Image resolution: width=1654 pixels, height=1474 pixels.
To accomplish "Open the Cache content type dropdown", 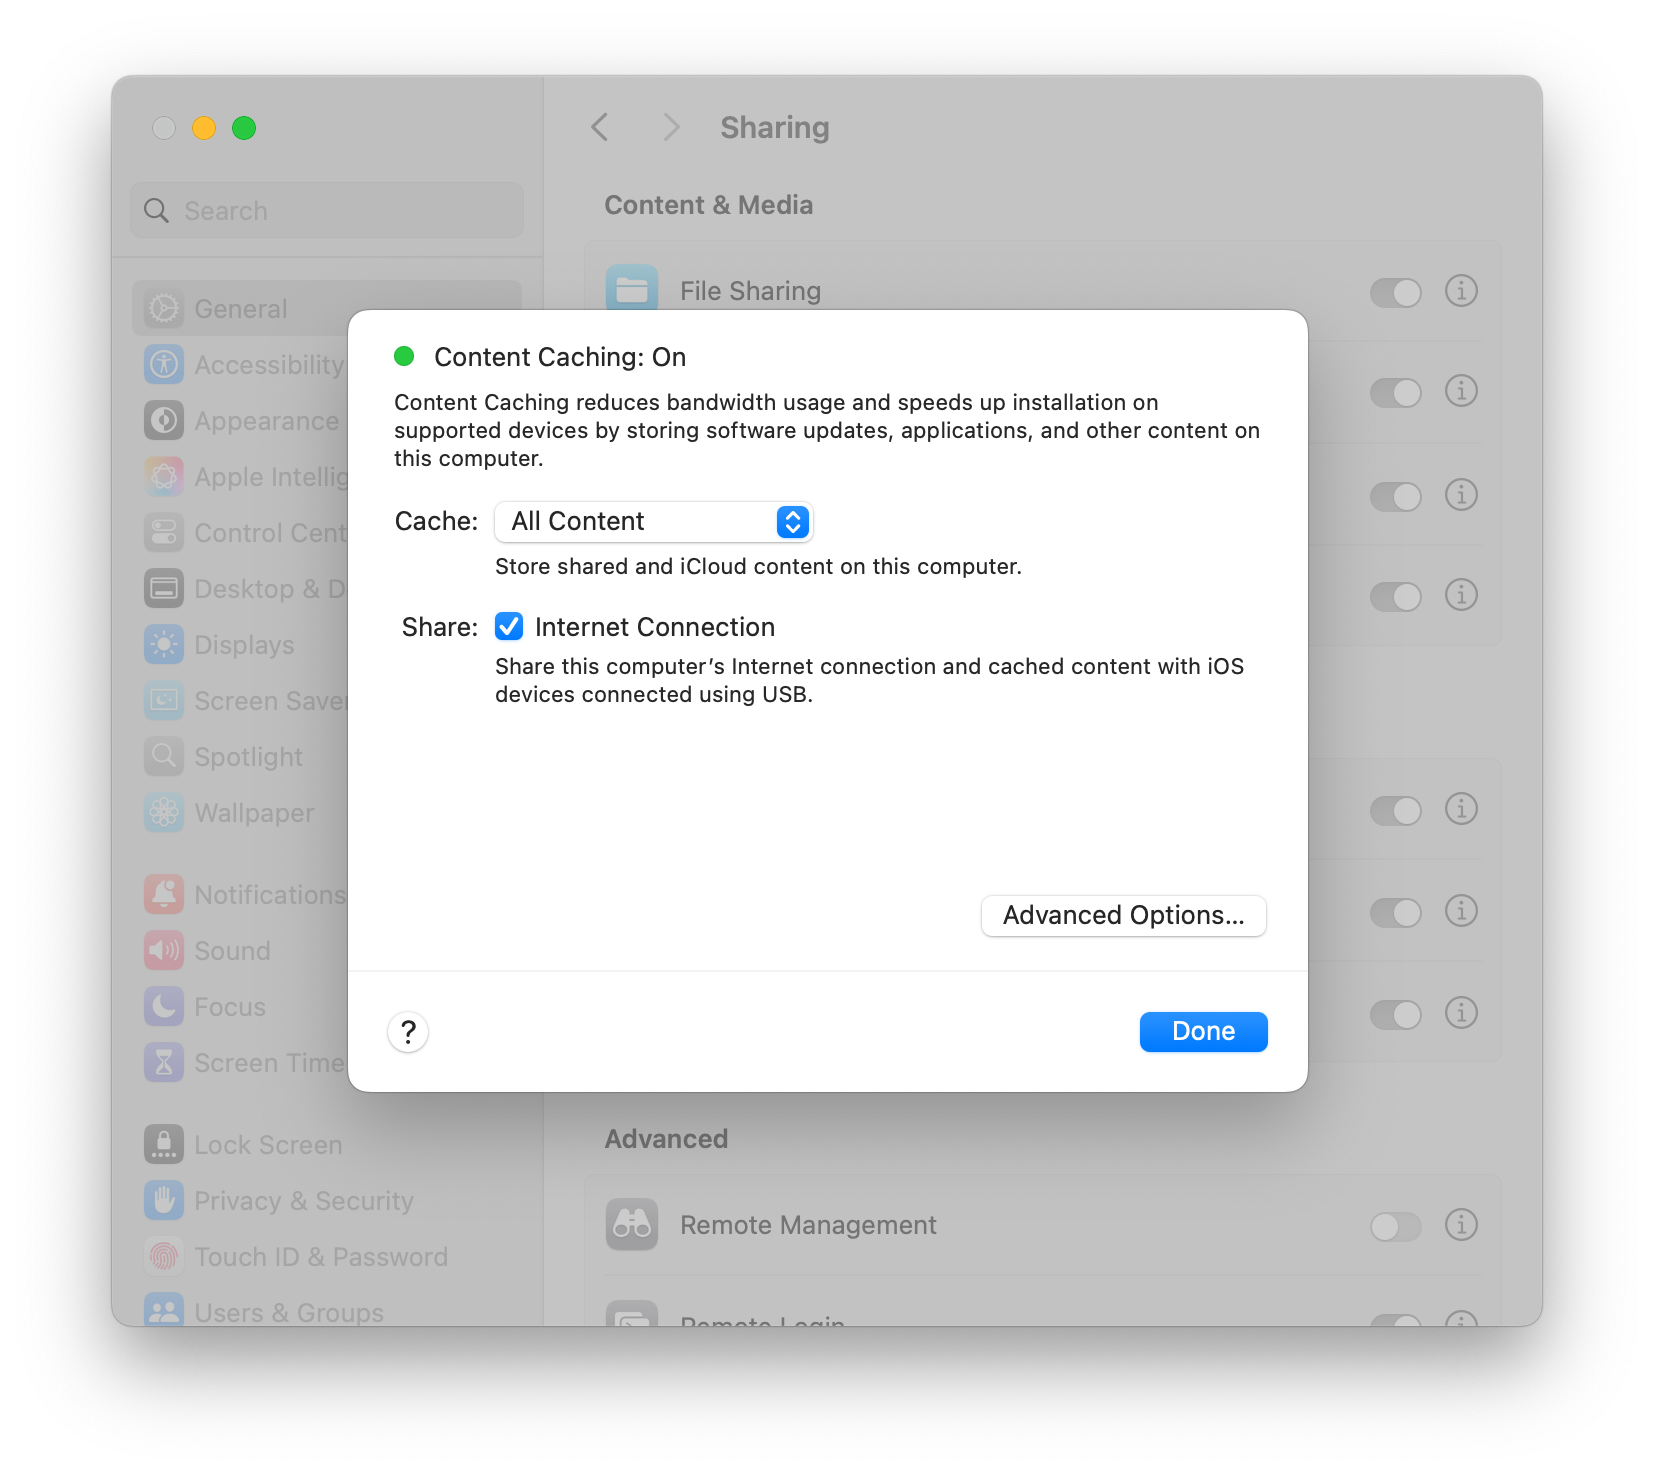I will tap(654, 522).
